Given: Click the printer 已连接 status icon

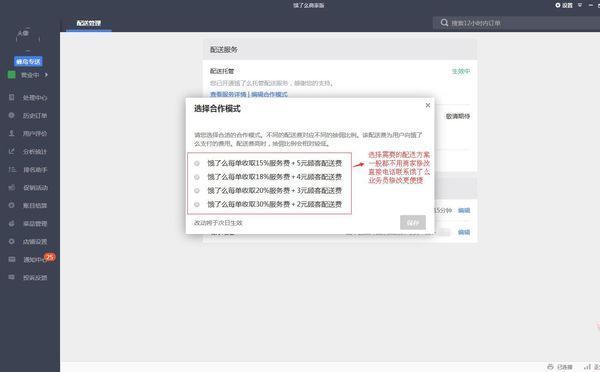Looking at the screenshot, I should 550,367.
